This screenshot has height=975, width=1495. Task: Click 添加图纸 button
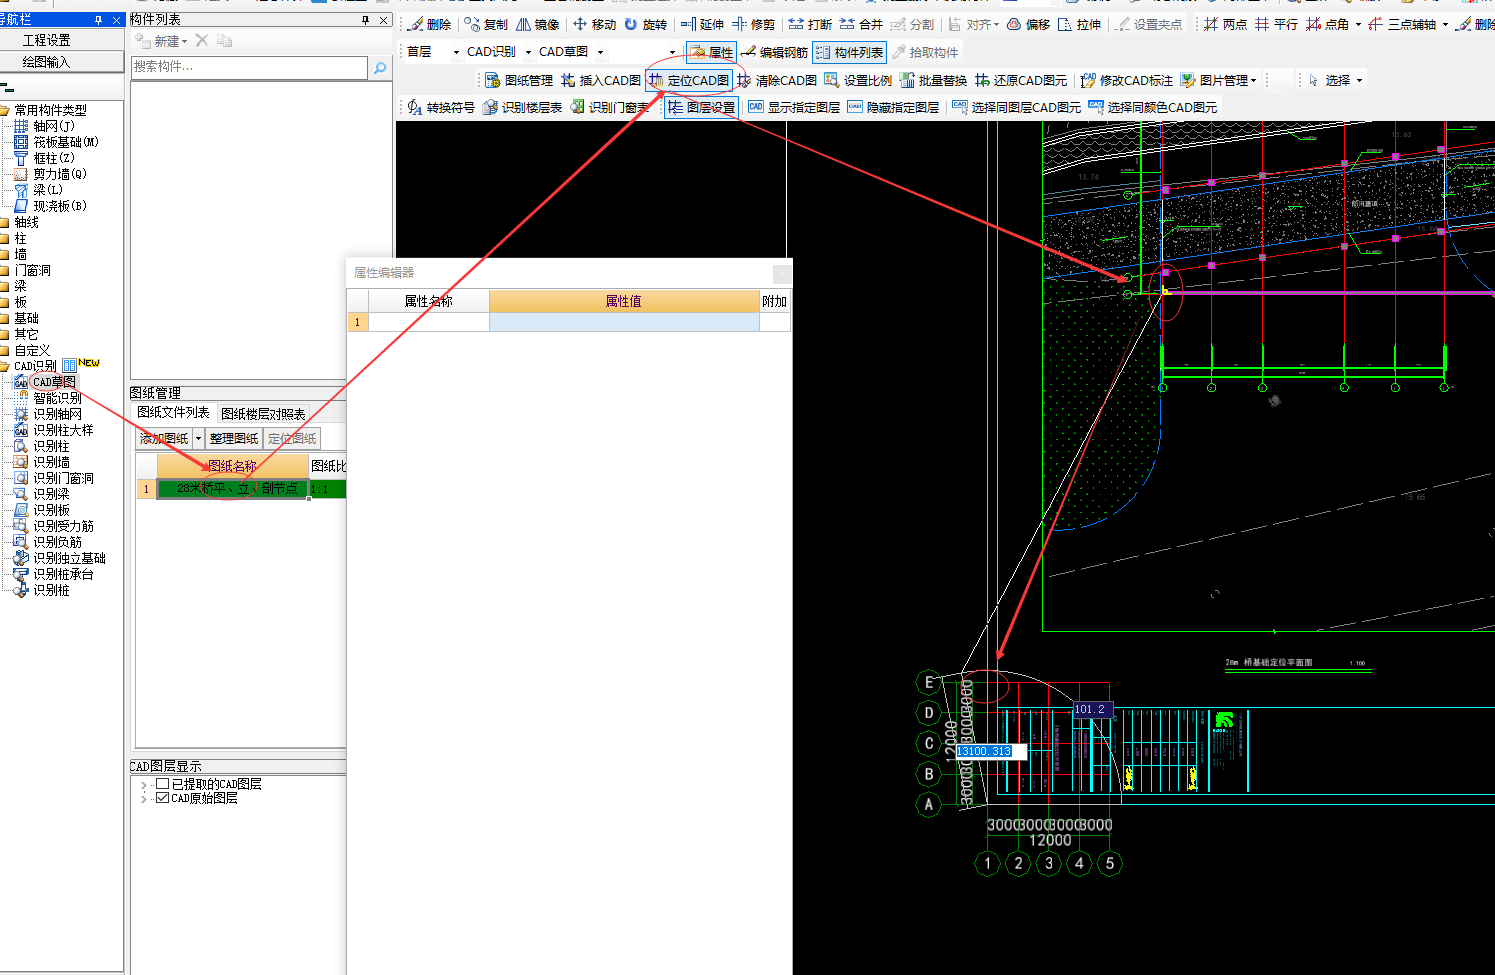(x=164, y=438)
